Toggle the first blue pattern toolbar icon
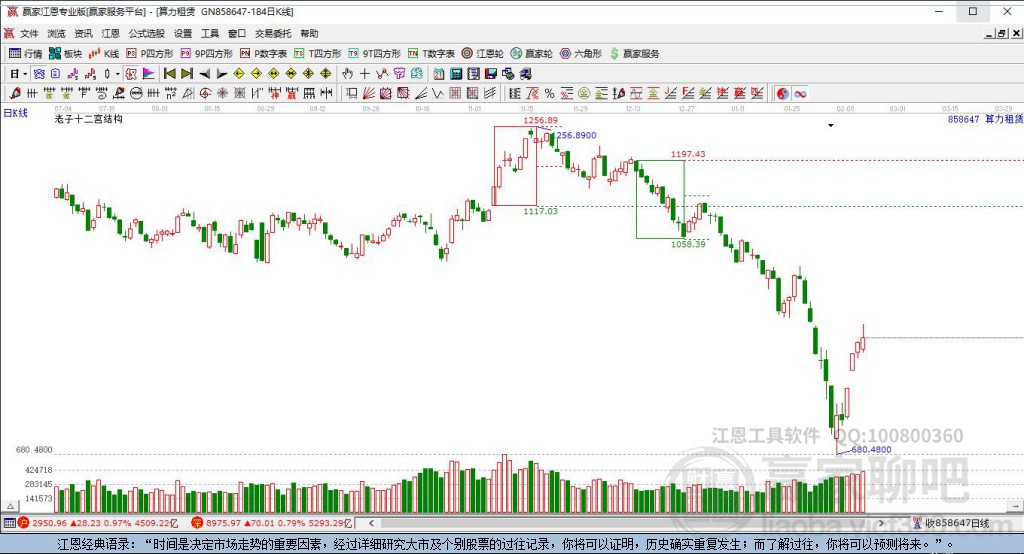The image size is (1024, 554). tap(39, 74)
